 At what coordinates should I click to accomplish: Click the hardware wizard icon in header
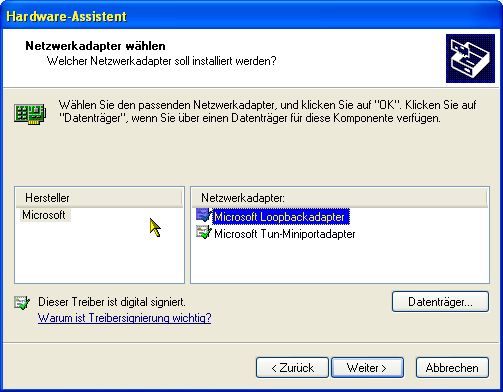click(470, 58)
